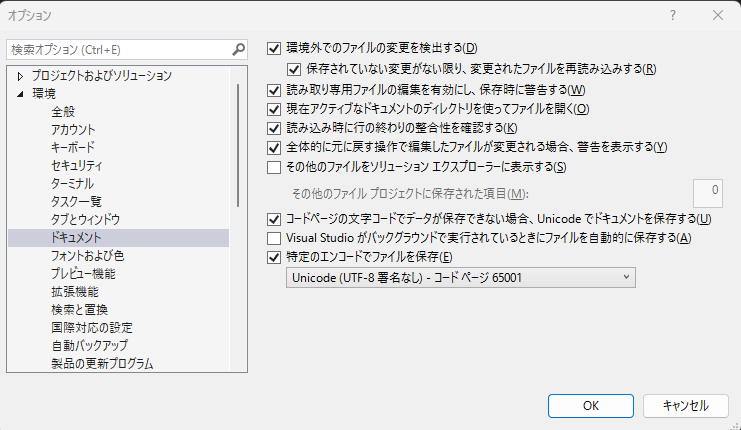Image resolution: width=741 pixels, height=430 pixels.
Task: Select フォントおよび色 in the tree
Action: pos(87,256)
